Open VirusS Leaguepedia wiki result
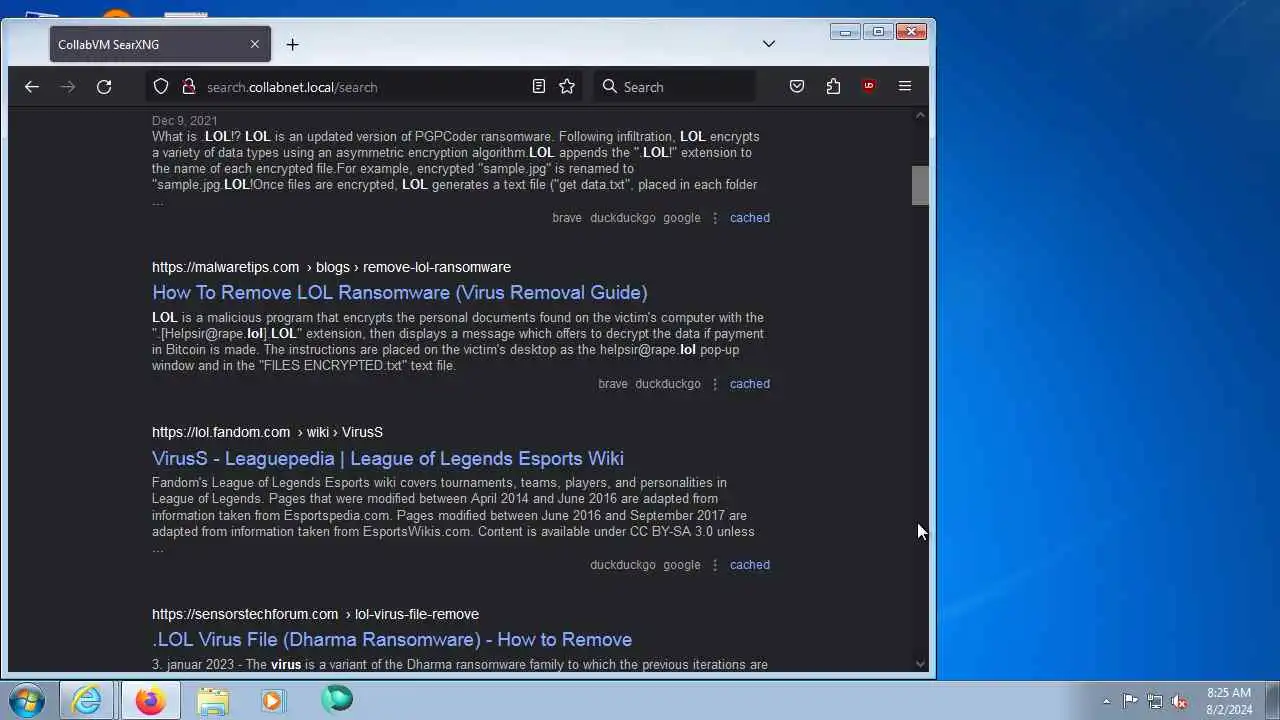Image resolution: width=1280 pixels, height=720 pixels. pos(388,459)
